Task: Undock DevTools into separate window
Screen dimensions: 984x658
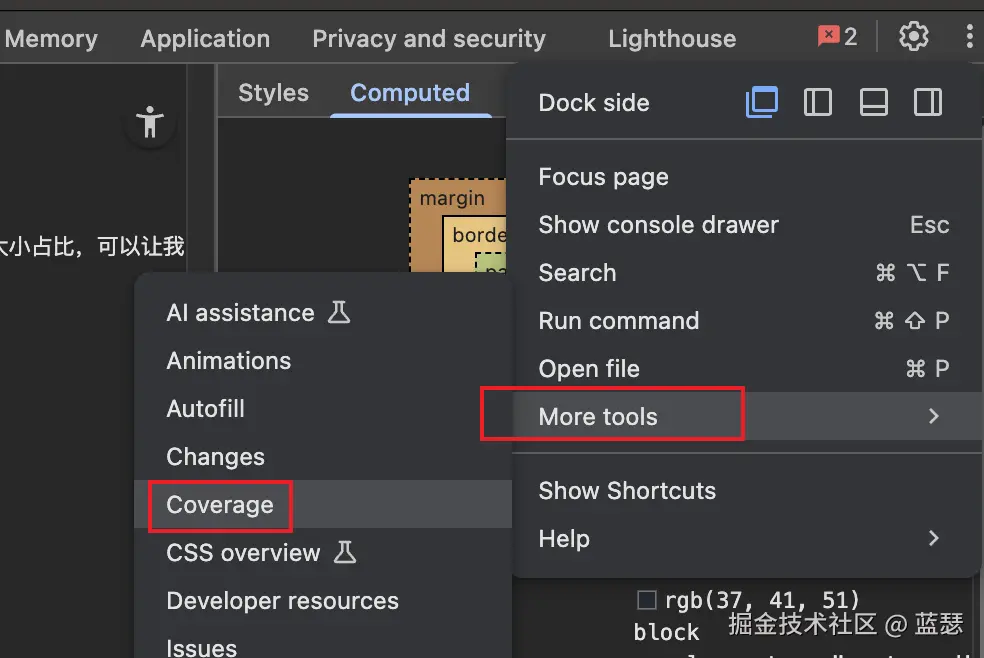Action: [x=762, y=102]
